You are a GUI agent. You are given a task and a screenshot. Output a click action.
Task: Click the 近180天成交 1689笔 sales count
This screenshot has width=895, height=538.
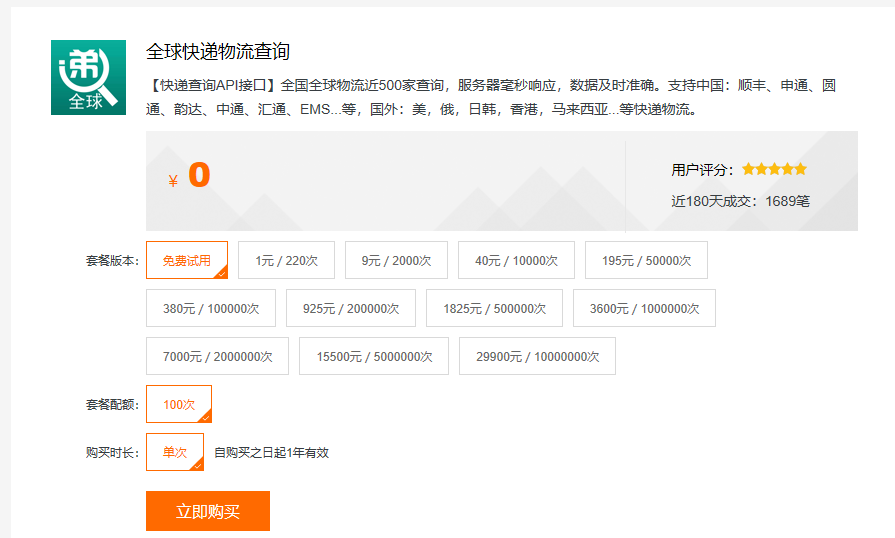[x=740, y=201]
